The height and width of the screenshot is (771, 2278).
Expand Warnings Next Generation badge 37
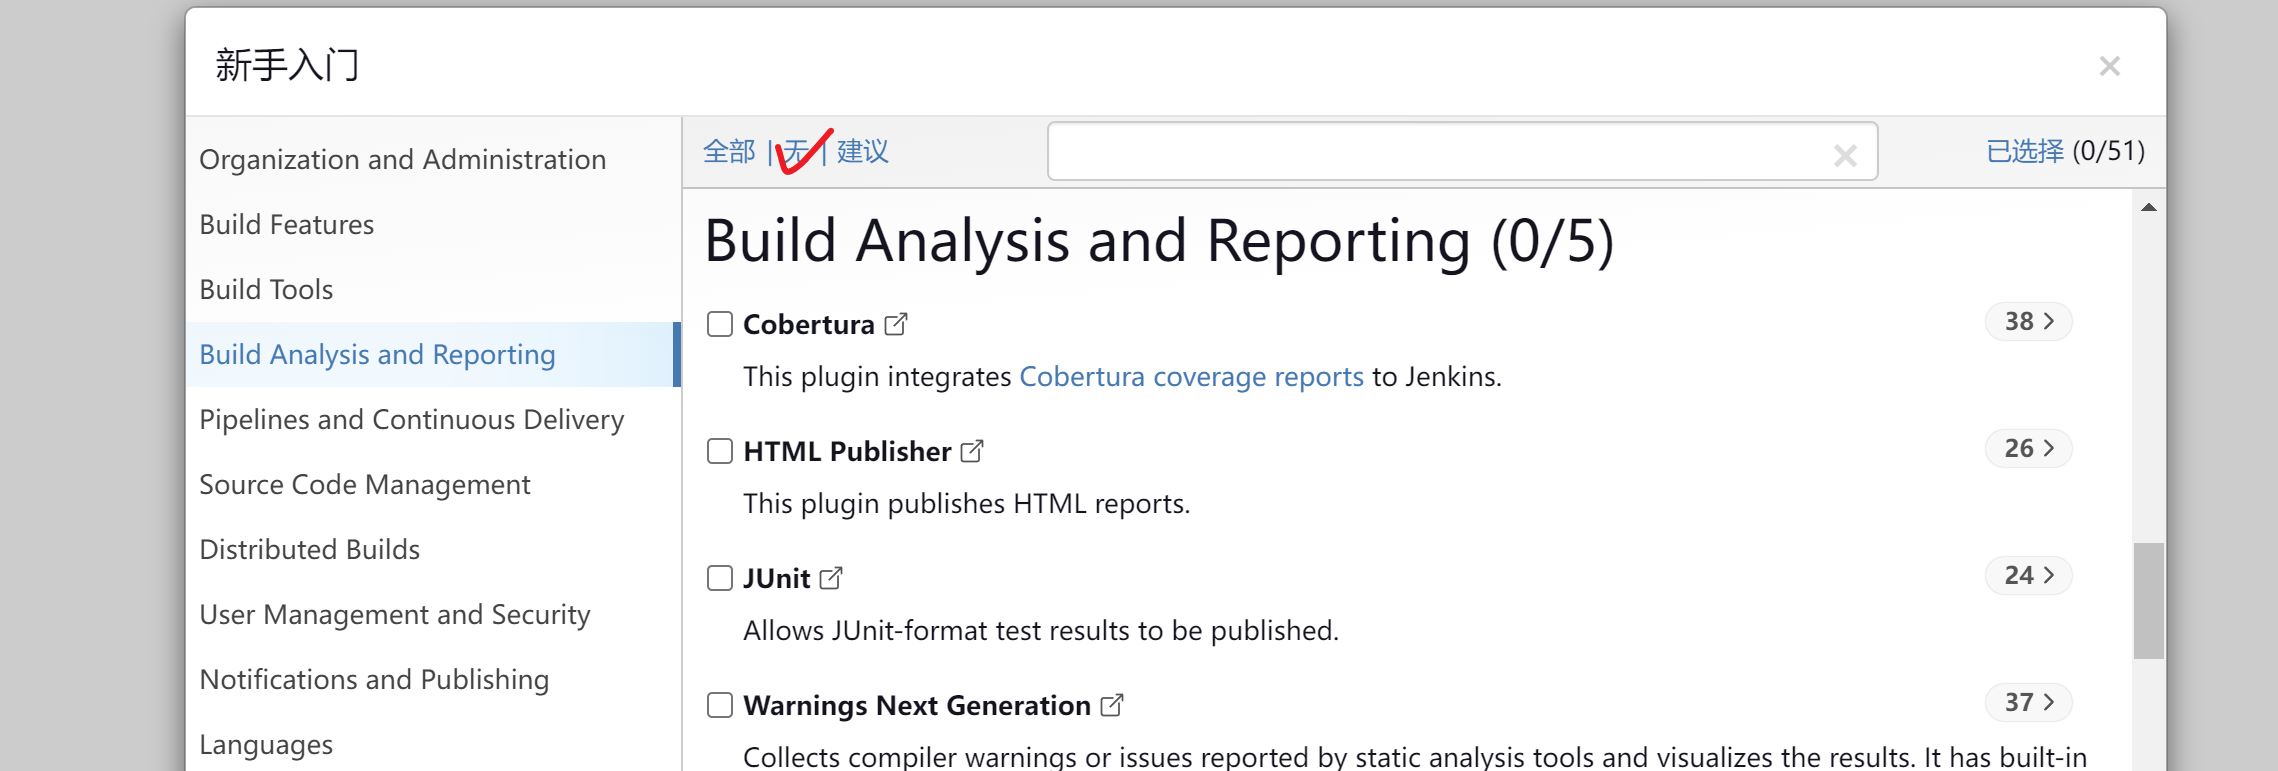pyautogui.click(x=2028, y=702)
